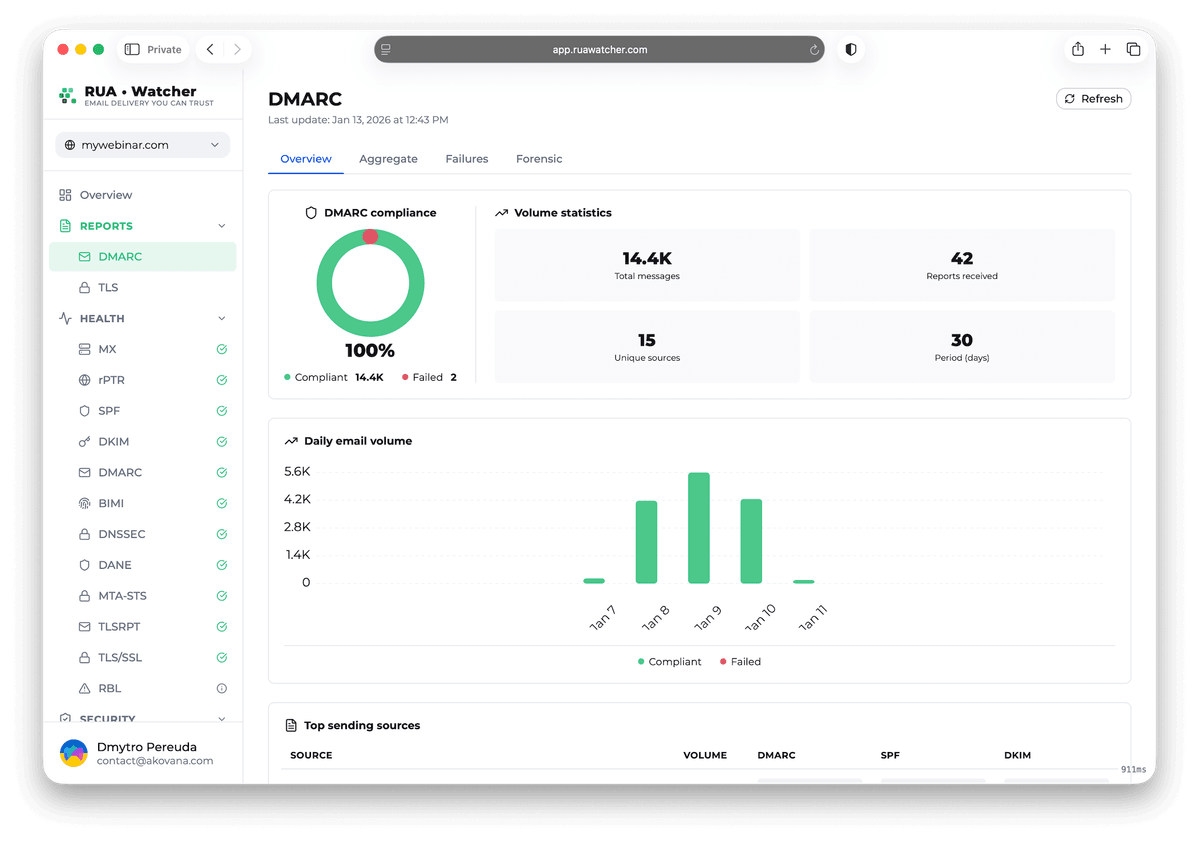Switch to the Overview tab

(x=306, y=159)
